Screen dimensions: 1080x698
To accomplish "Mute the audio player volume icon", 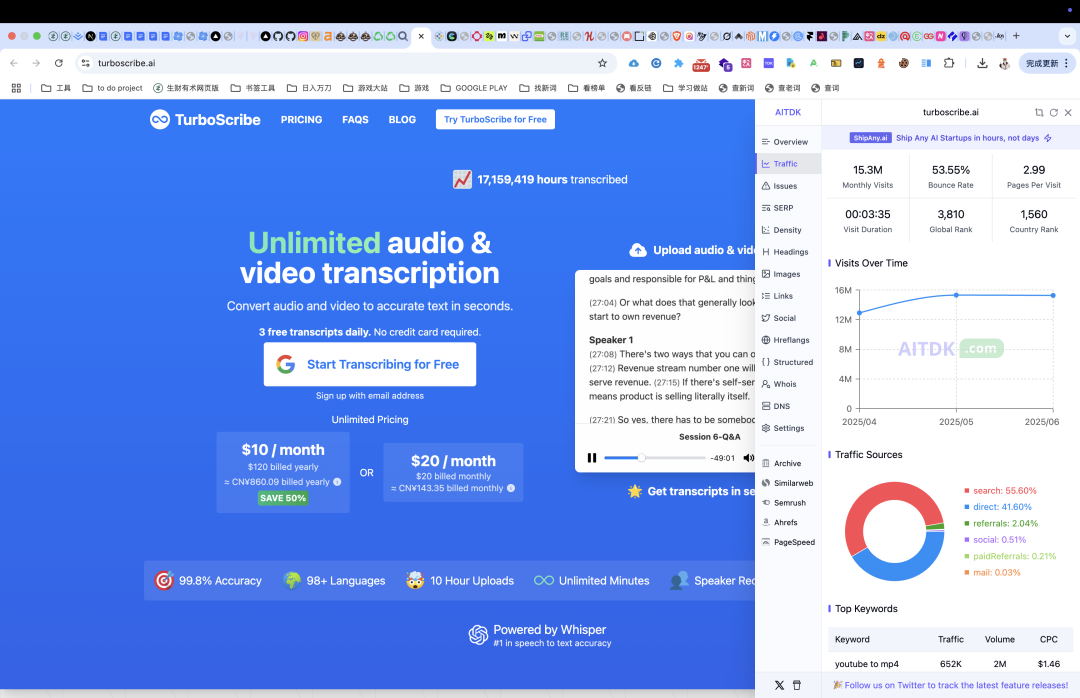I will tap(749, 458).
